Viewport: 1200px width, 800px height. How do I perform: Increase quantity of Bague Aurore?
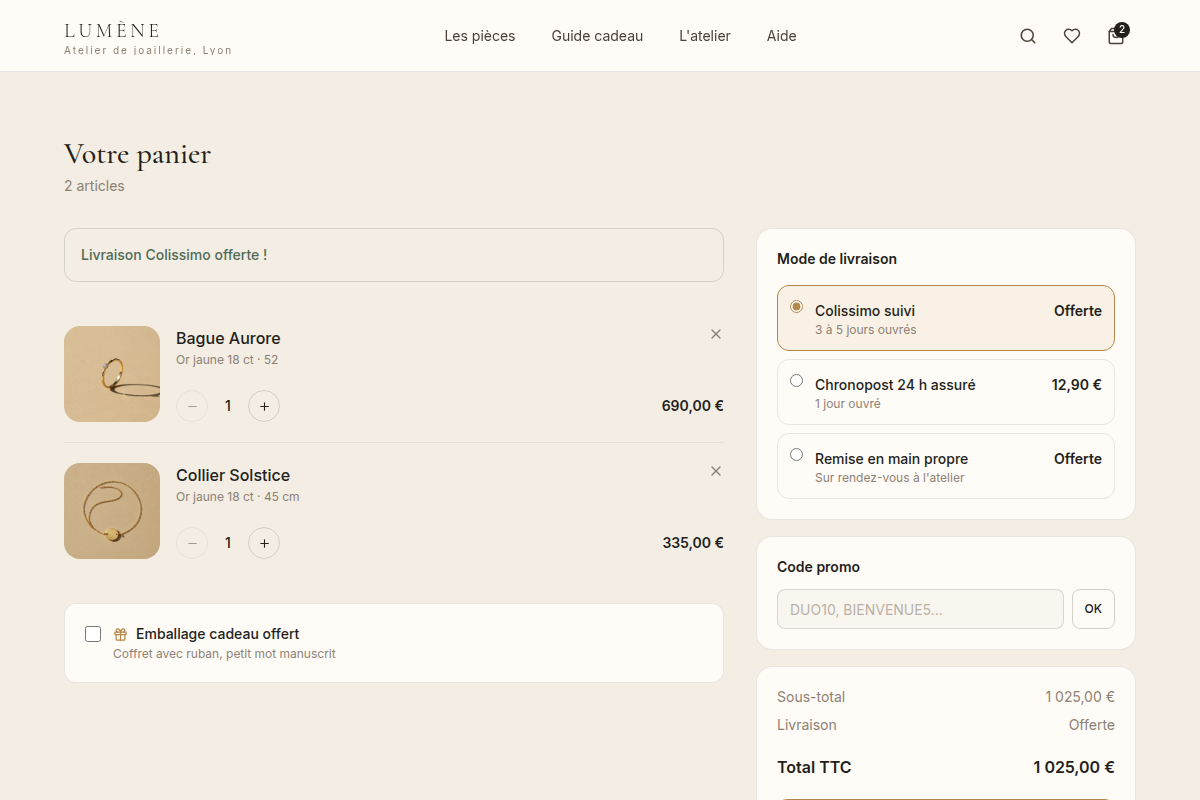(x=264, y=406)
